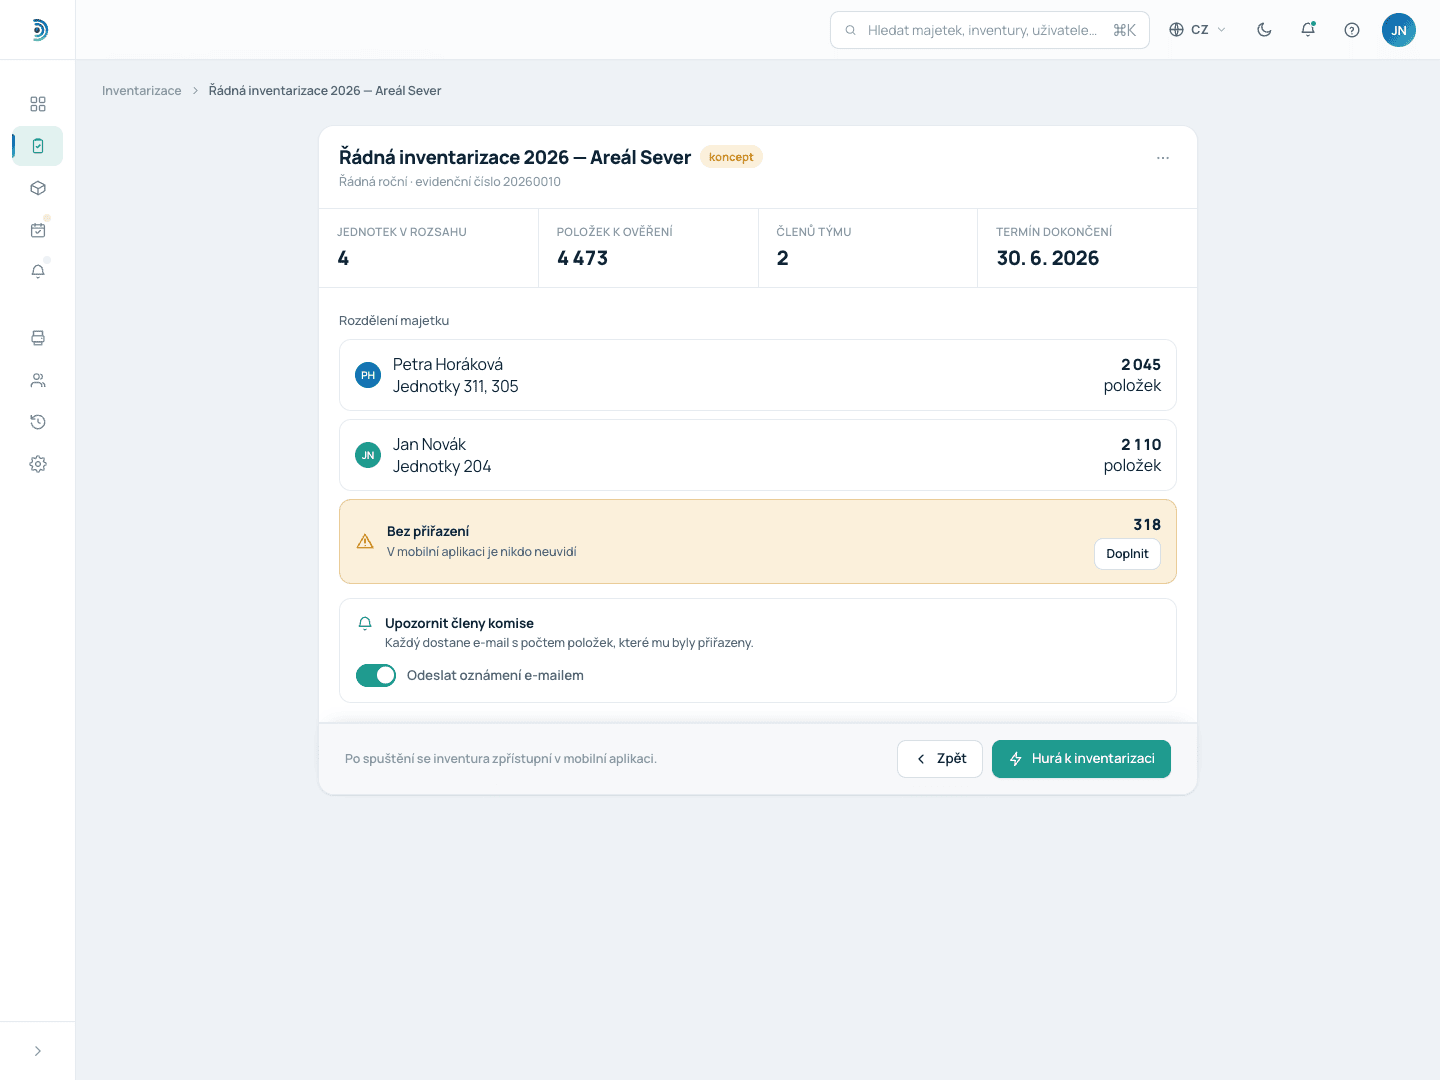The width and height of the screenshot is (1440, 1080).
Task: Open notifications bell in top bar
Action: click(x=1308, y=30)
